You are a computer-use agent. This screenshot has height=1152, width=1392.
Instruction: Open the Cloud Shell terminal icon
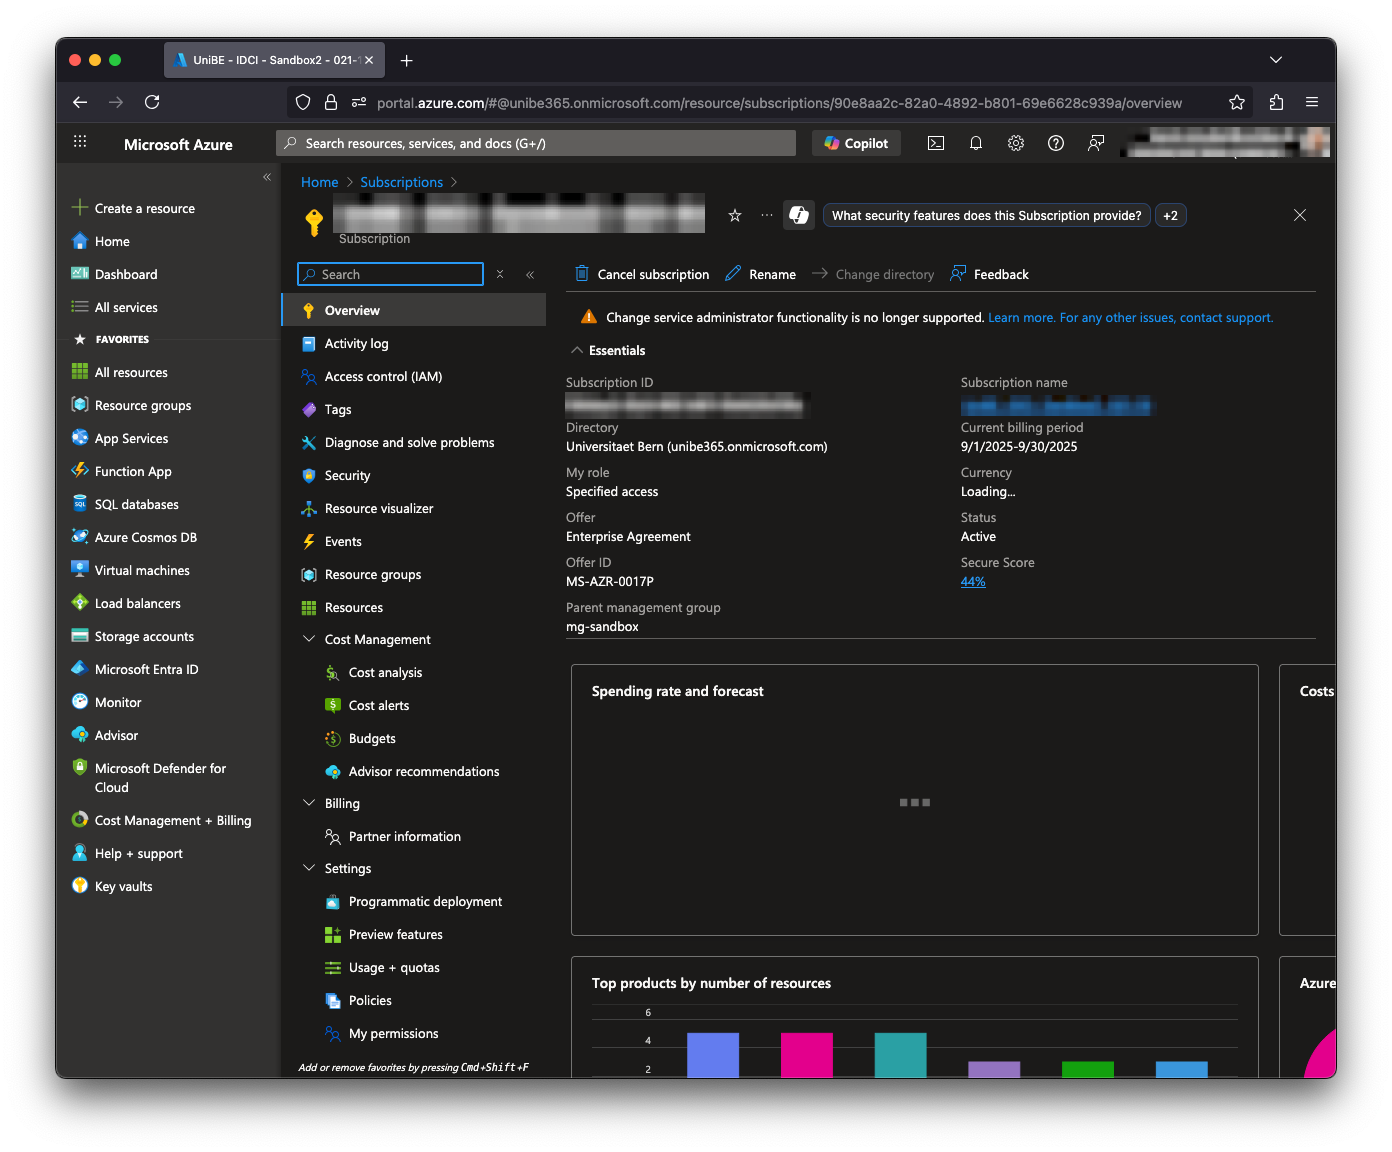[x=936, y=142]
